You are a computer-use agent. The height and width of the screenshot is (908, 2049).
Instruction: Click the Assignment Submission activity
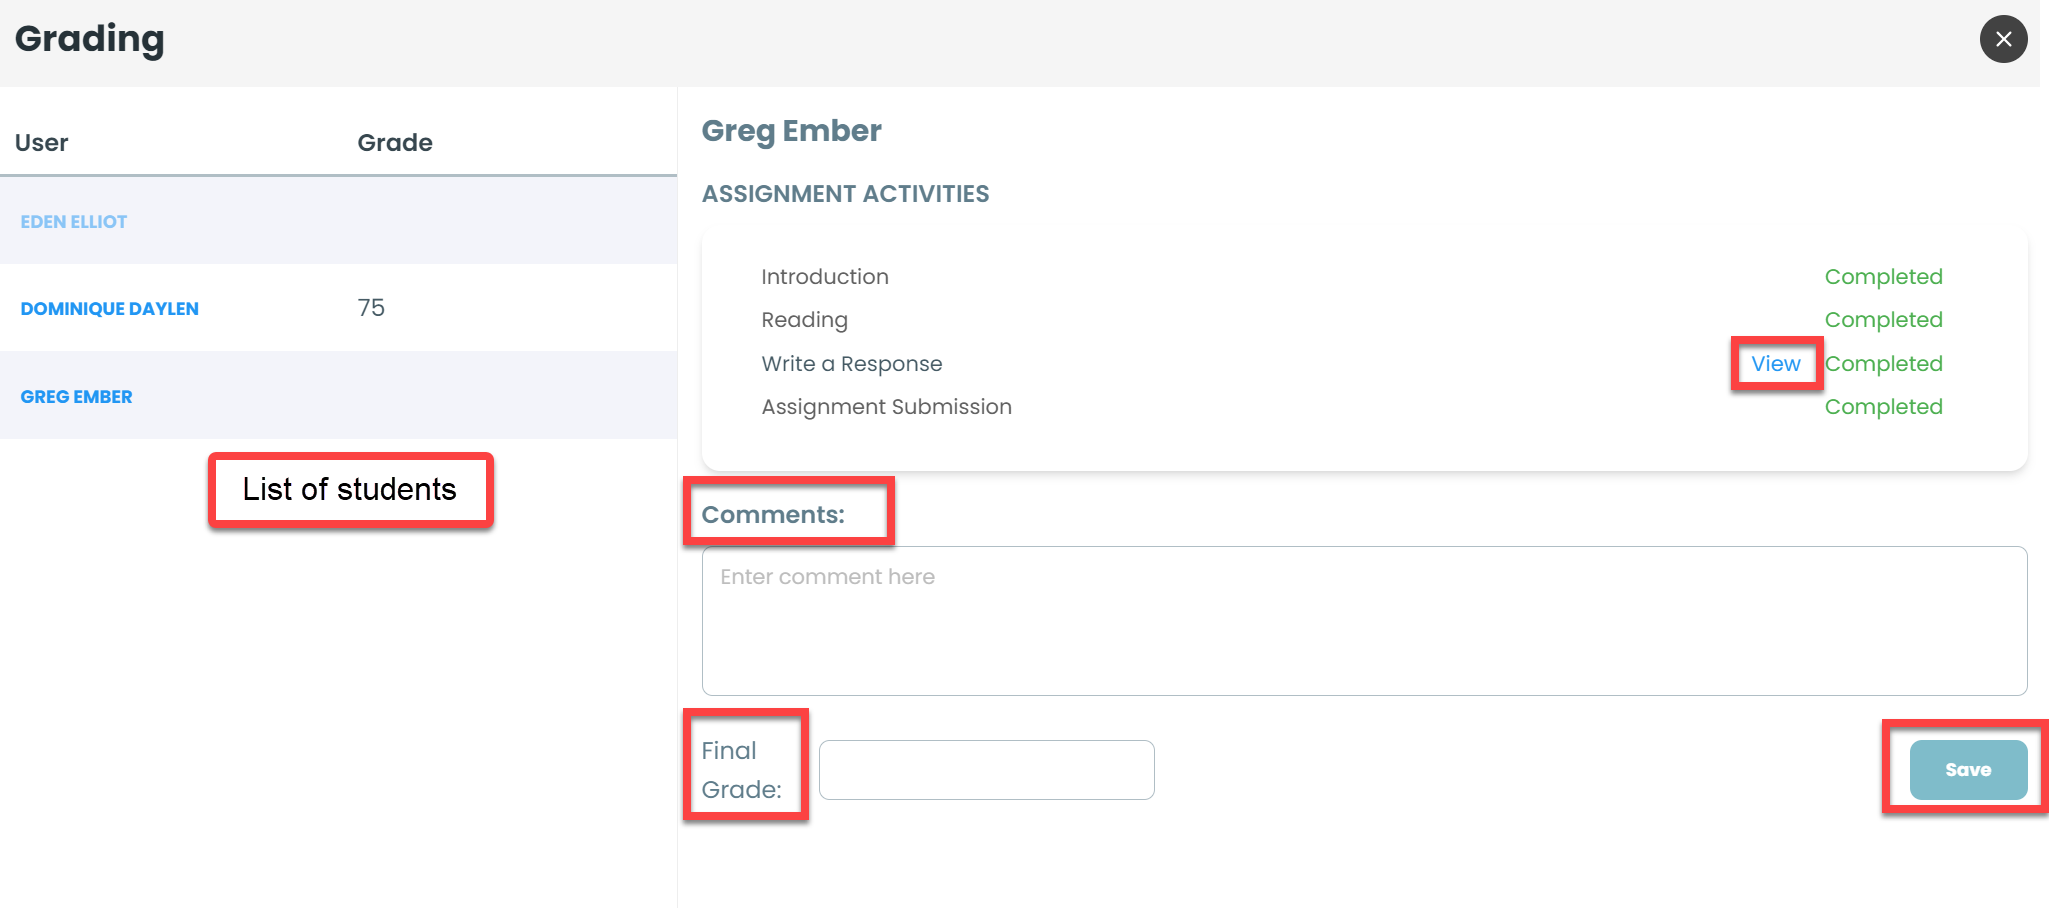[x=887, y=407]
